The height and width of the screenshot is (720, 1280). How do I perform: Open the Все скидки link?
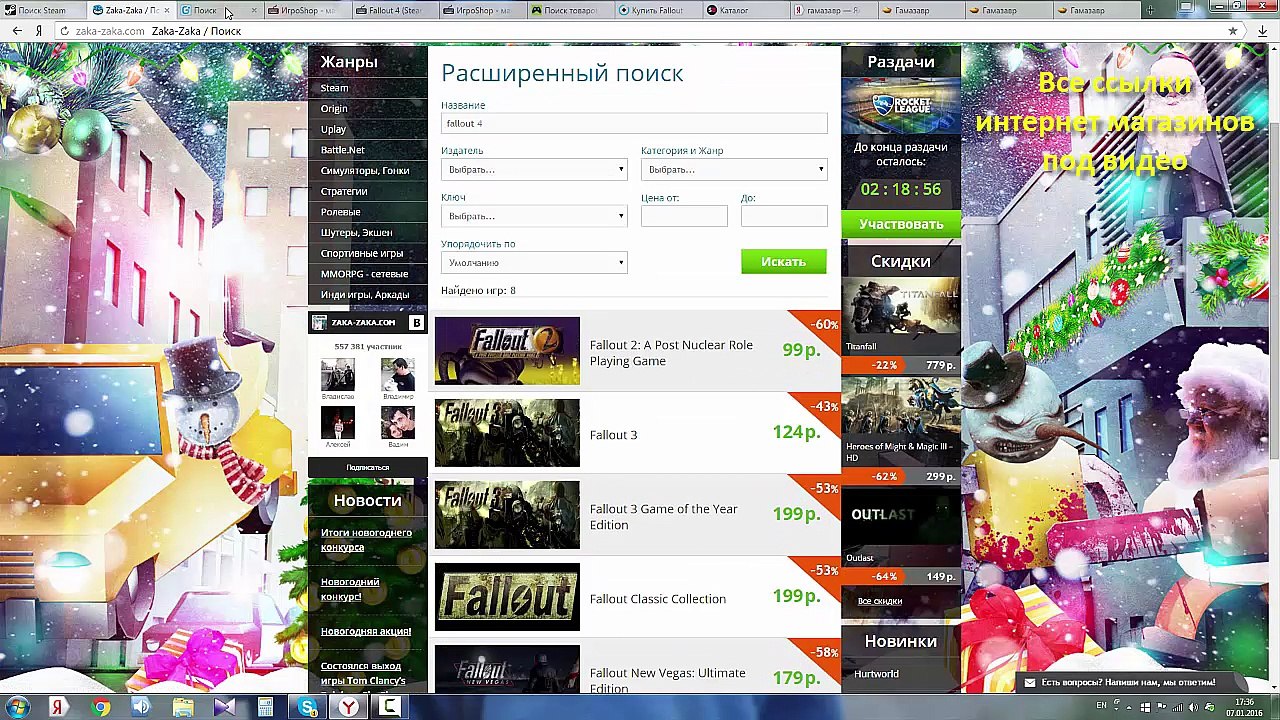click(880, 601)
